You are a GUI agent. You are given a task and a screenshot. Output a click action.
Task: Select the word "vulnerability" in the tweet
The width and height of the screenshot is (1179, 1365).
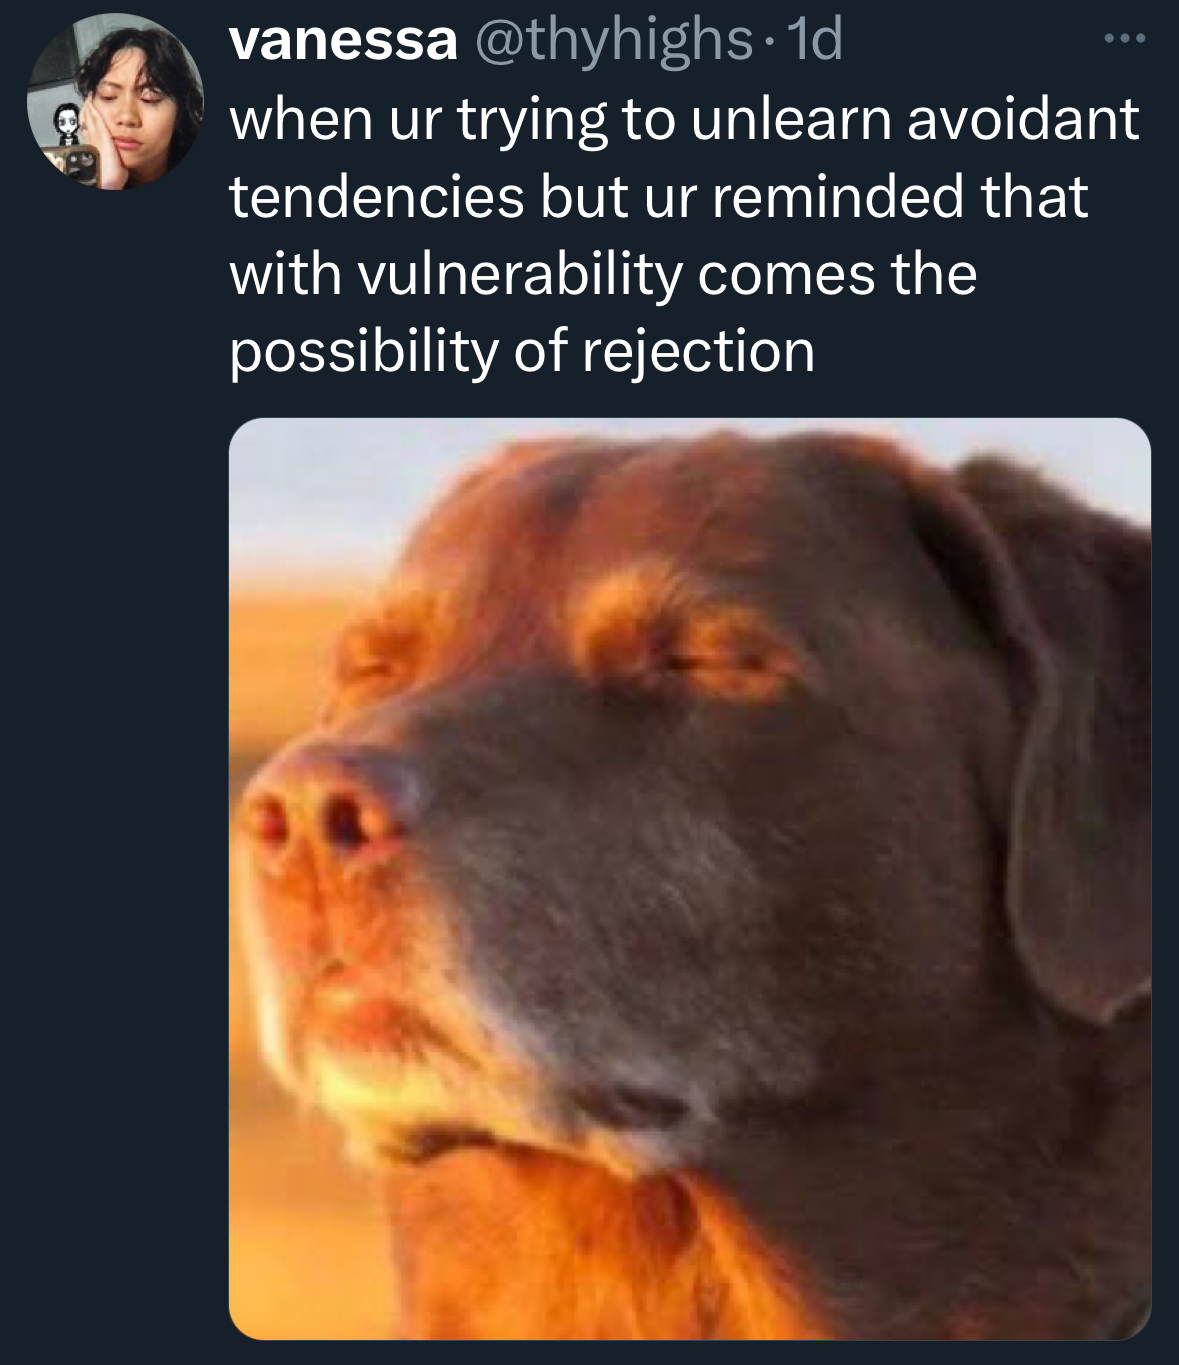click(x=518, y=275)
